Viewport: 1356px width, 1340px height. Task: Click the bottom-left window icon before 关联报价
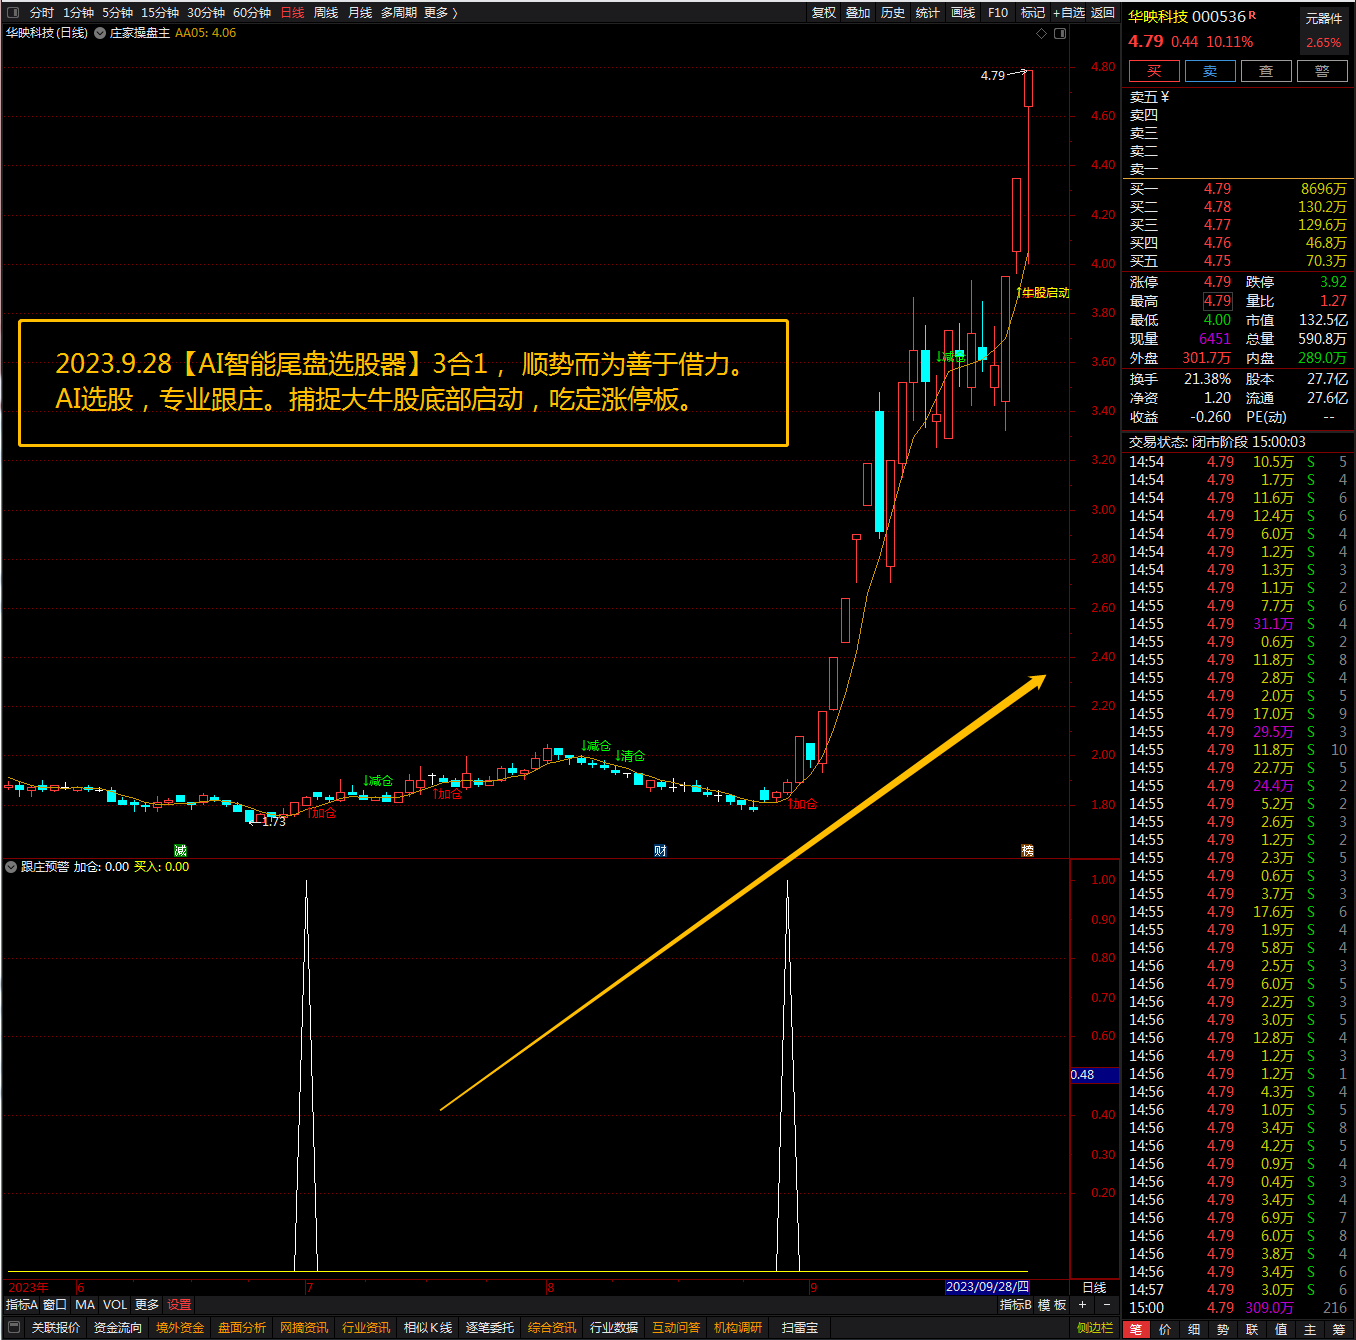click(13, 1328)
